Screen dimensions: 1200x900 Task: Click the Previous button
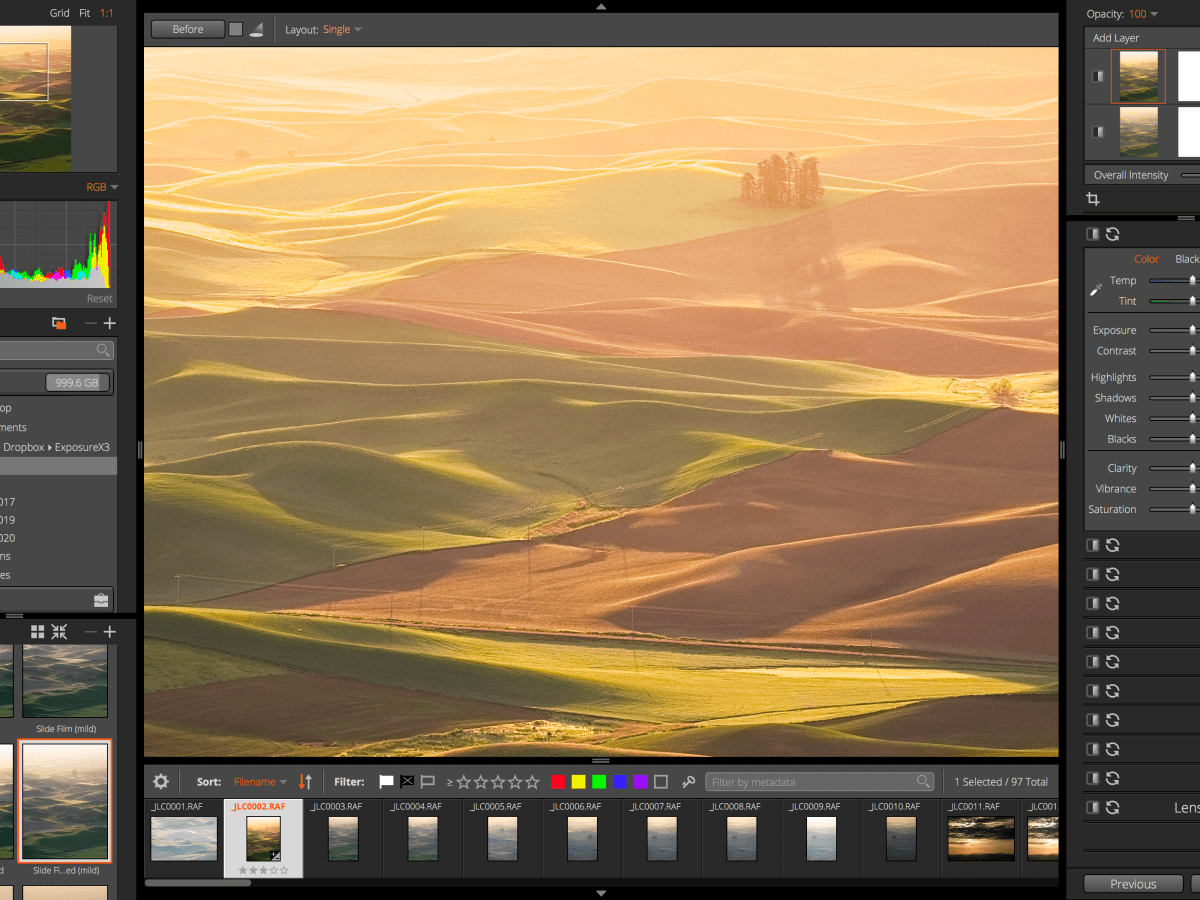[x=1133, y=884]
